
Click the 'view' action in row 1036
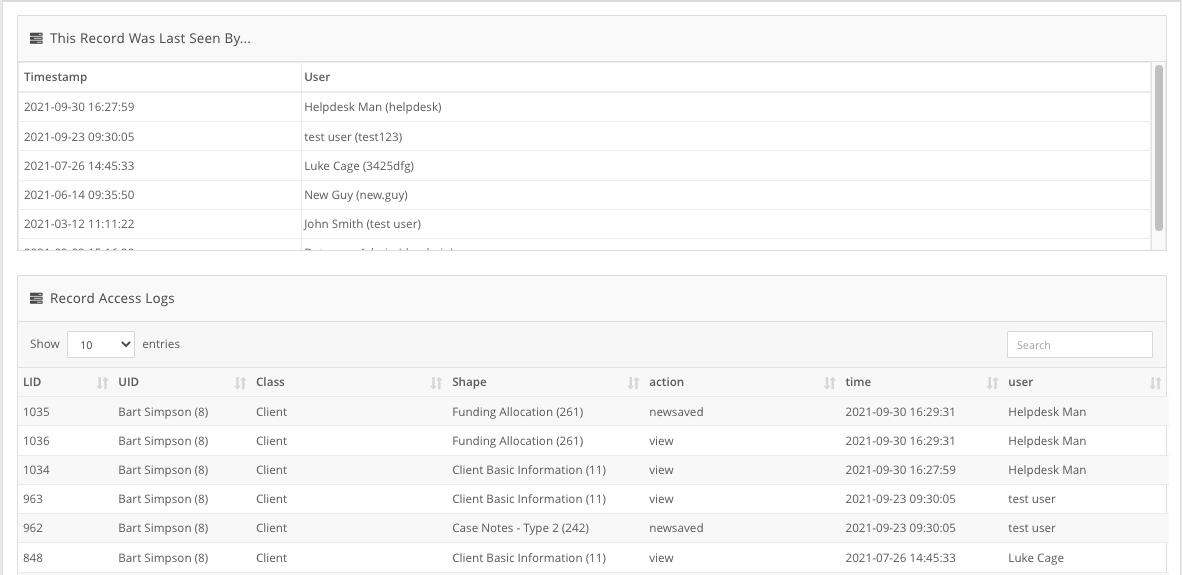(x=661, y=441)
